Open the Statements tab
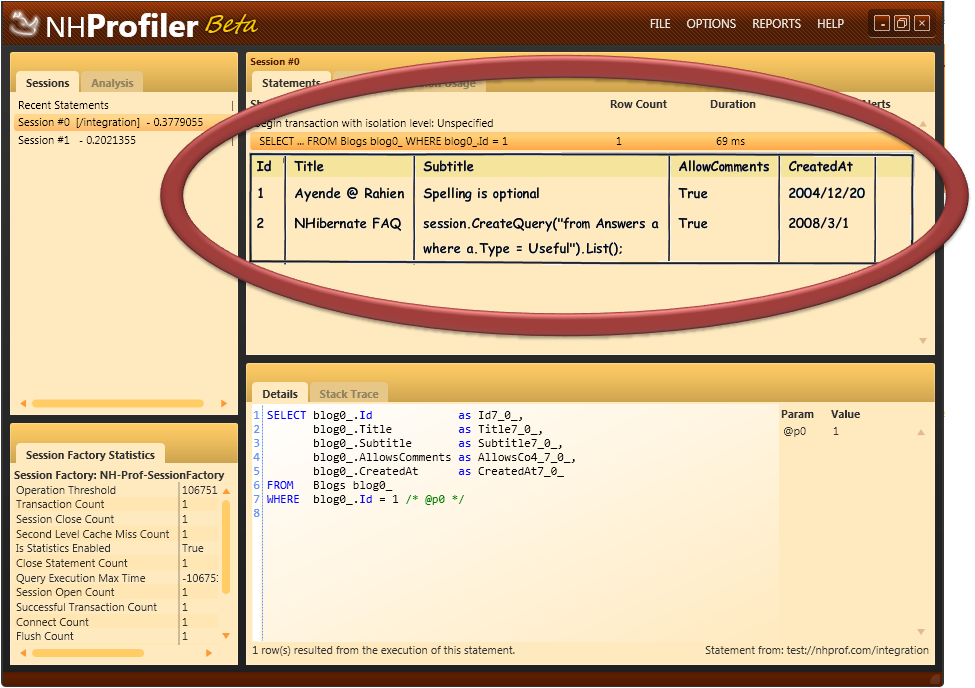Viewport: 975px width, 688px height. (290, 83)
